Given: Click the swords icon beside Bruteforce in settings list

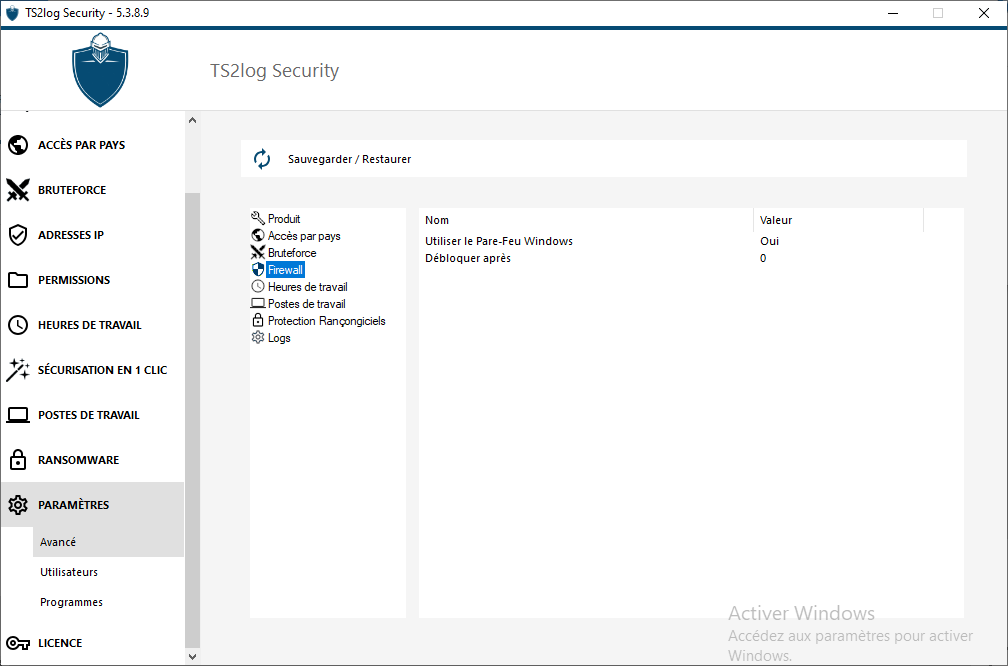Looking at the screenshot, I should point(258,253).
